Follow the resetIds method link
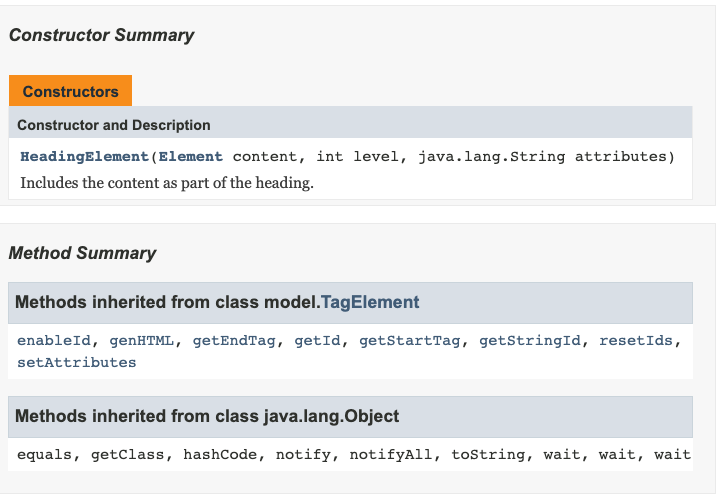 pyautogui.click(x=636, y=341)
